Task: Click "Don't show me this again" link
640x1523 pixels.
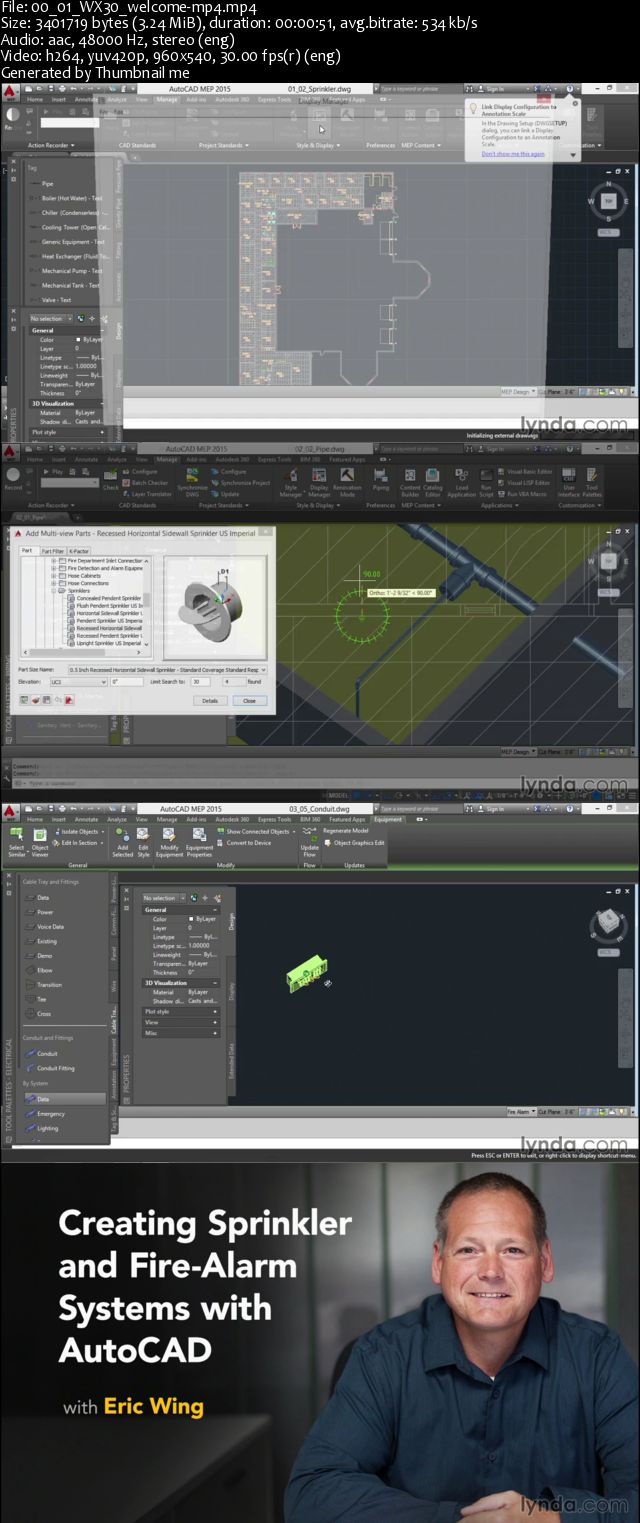Action: (x=513, y=153)
